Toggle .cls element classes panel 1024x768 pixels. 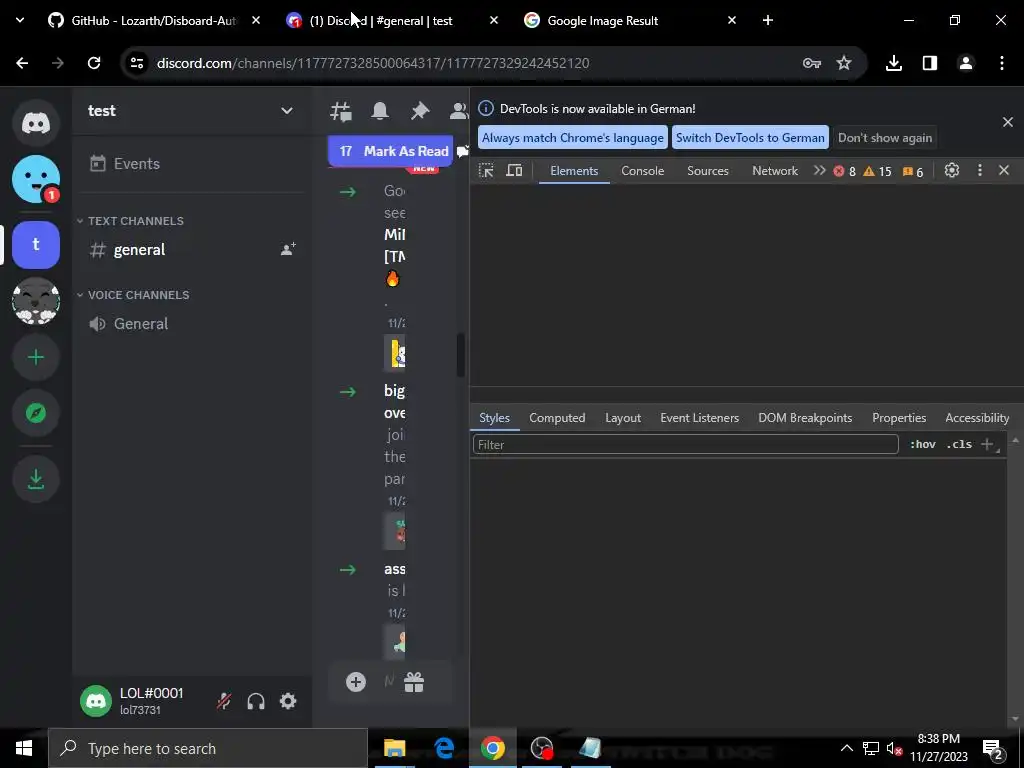959,444
